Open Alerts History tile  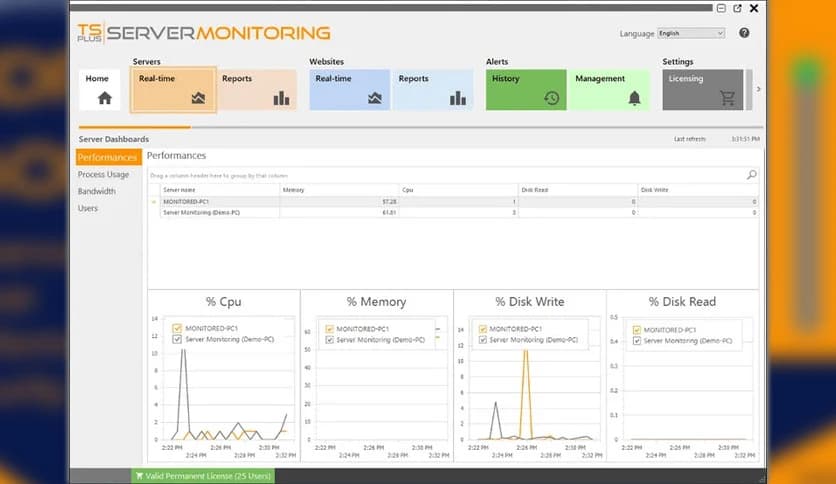(526, 90)
